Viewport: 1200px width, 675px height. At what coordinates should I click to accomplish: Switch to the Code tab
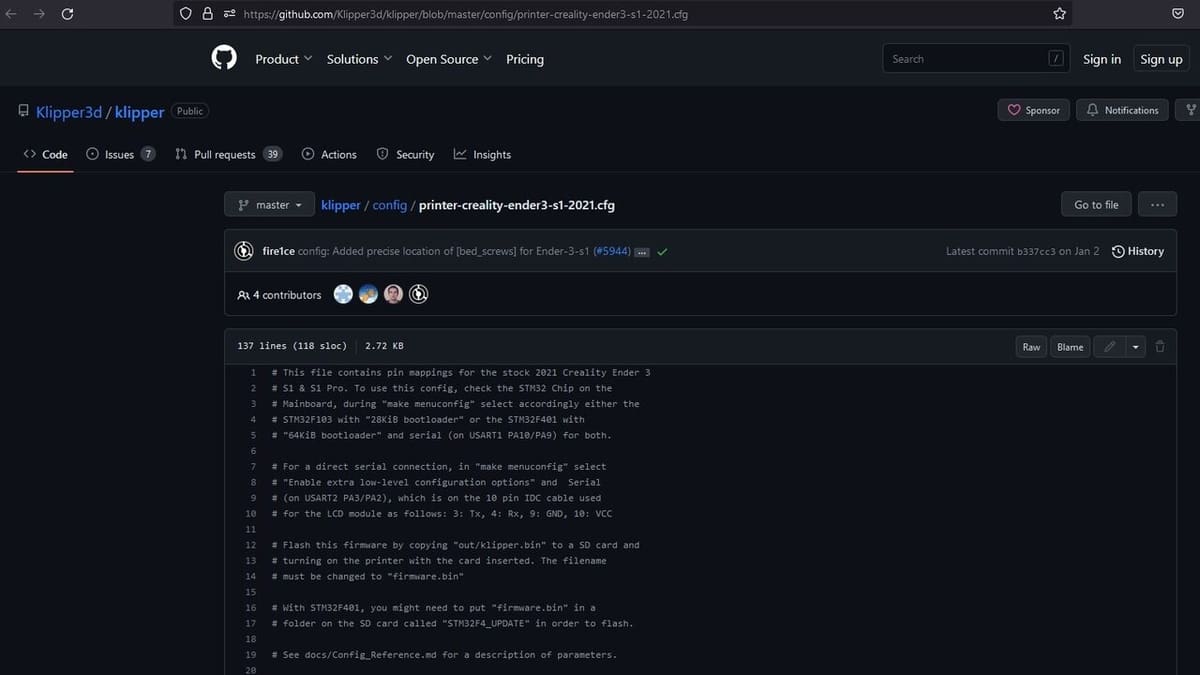[45, 154]
